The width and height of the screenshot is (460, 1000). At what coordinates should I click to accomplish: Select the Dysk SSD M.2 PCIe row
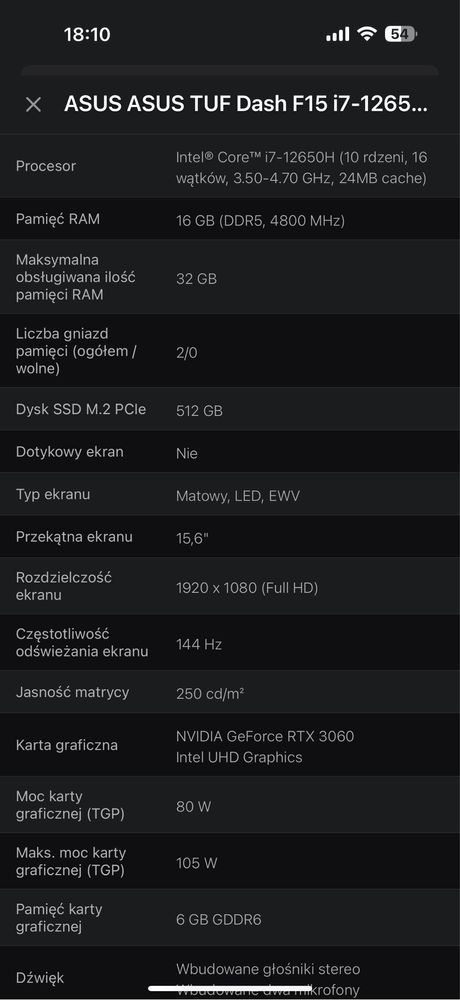230,409
